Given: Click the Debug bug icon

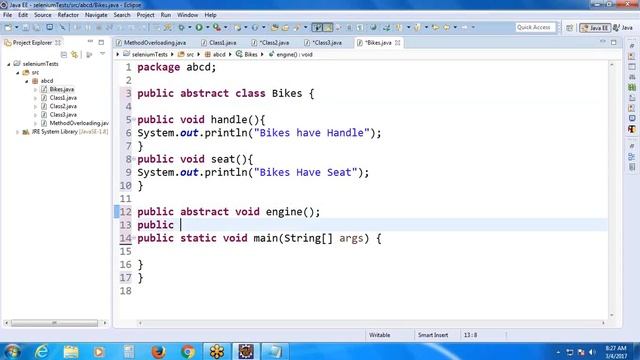Looking at the screenshot, I should 182,27.
